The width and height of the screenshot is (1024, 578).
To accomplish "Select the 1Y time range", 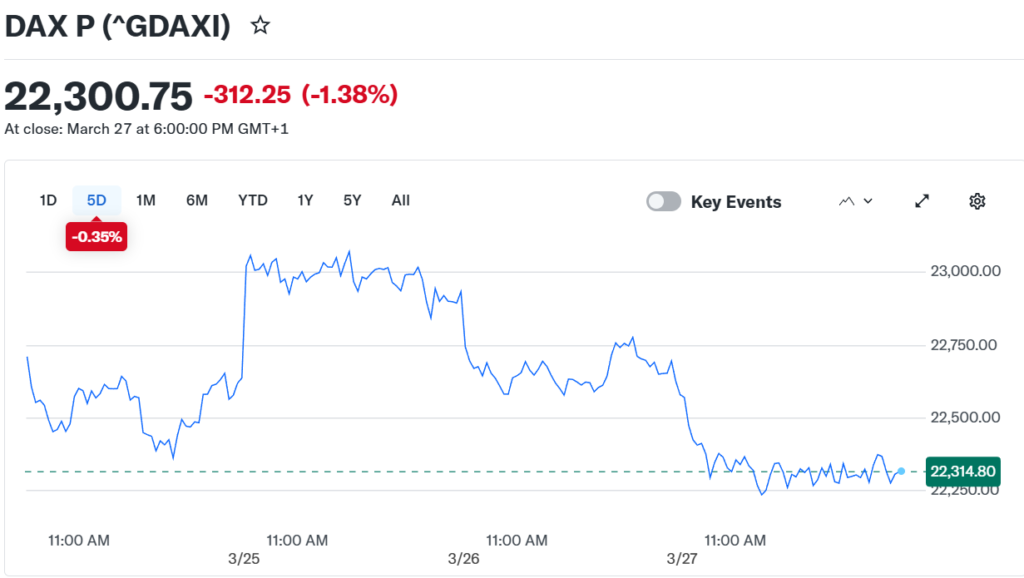I will (x=305, y=200).
